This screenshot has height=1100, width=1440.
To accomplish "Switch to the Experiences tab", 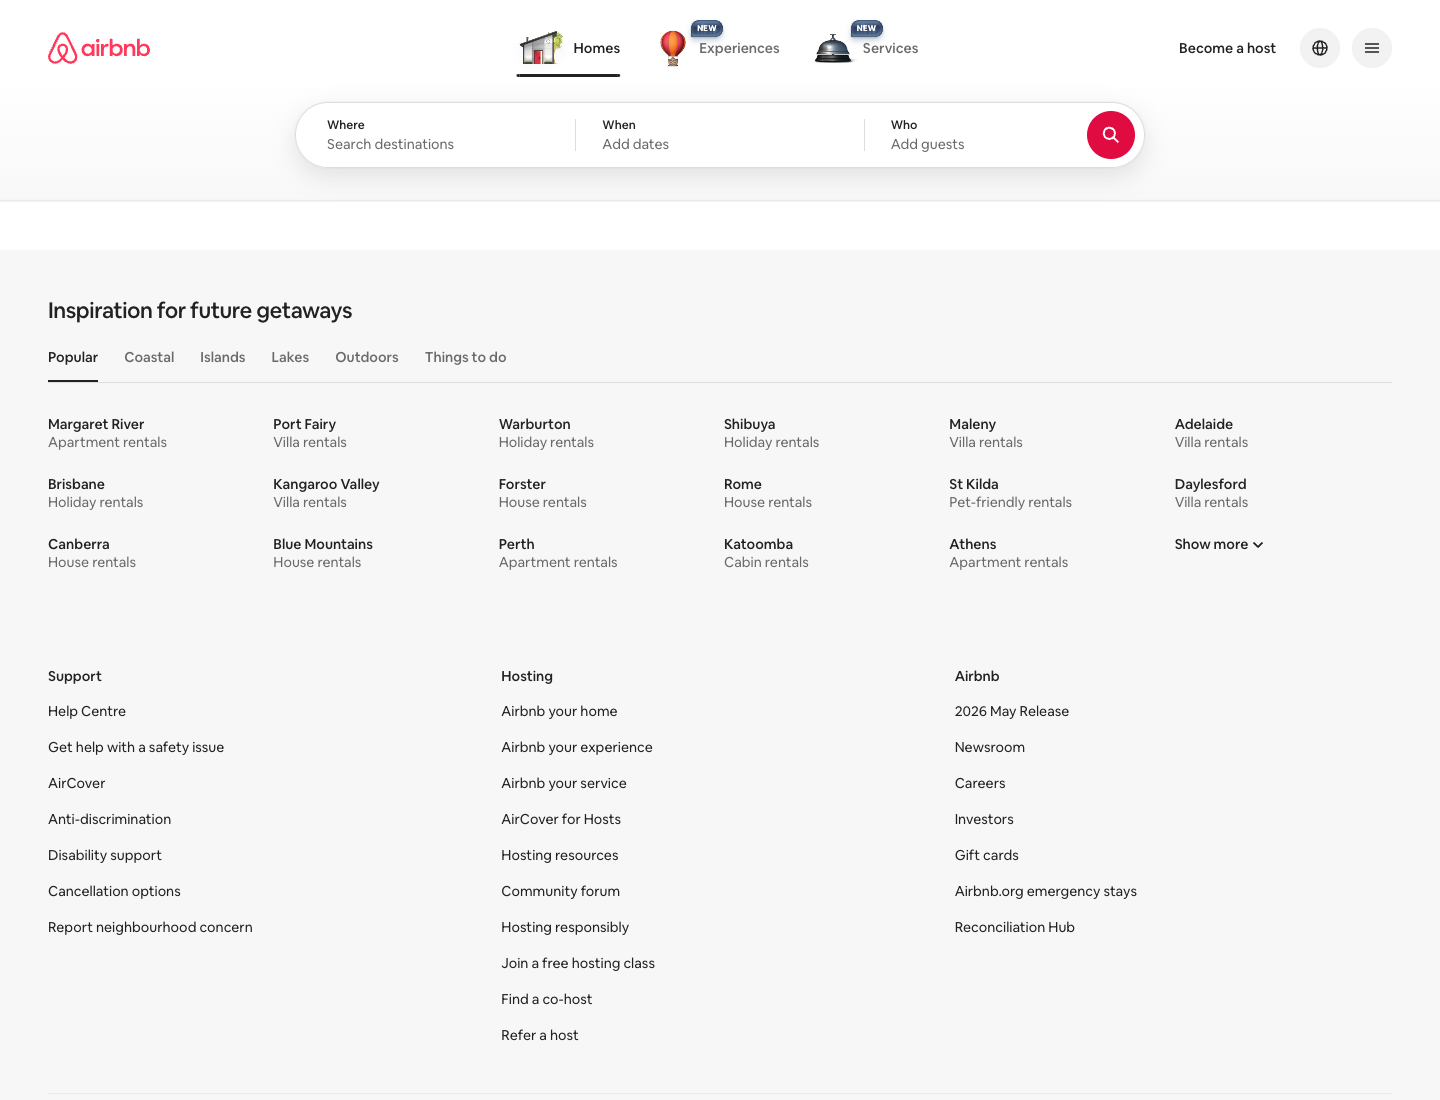I will coord(739,48).
